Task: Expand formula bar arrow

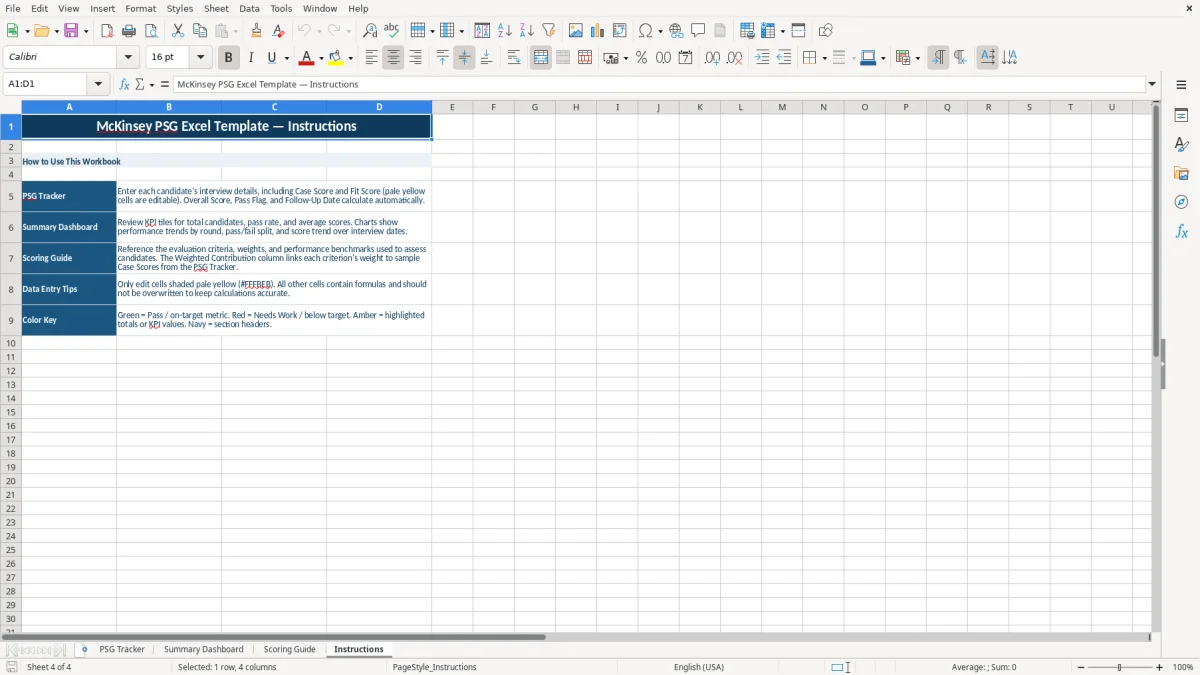Action: (x=1152, y=84)
